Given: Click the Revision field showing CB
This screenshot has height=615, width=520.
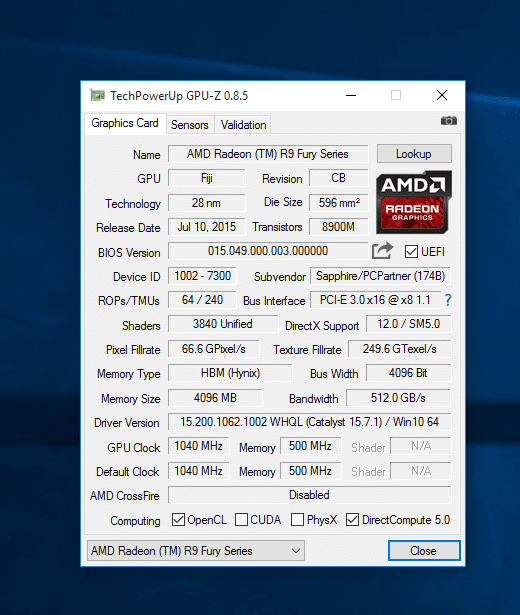Looking at the screenshot, I should tap(338, 178).
